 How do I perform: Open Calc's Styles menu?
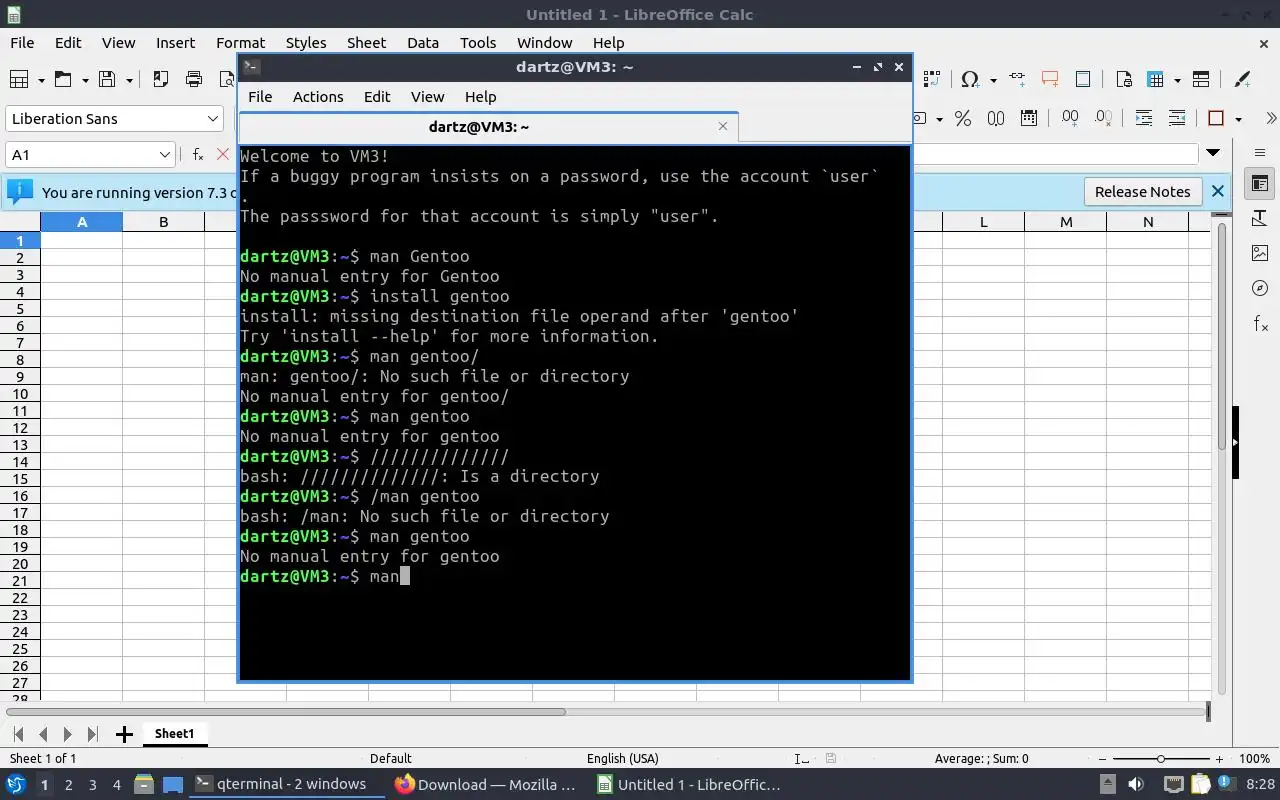(x=306, y=42)
